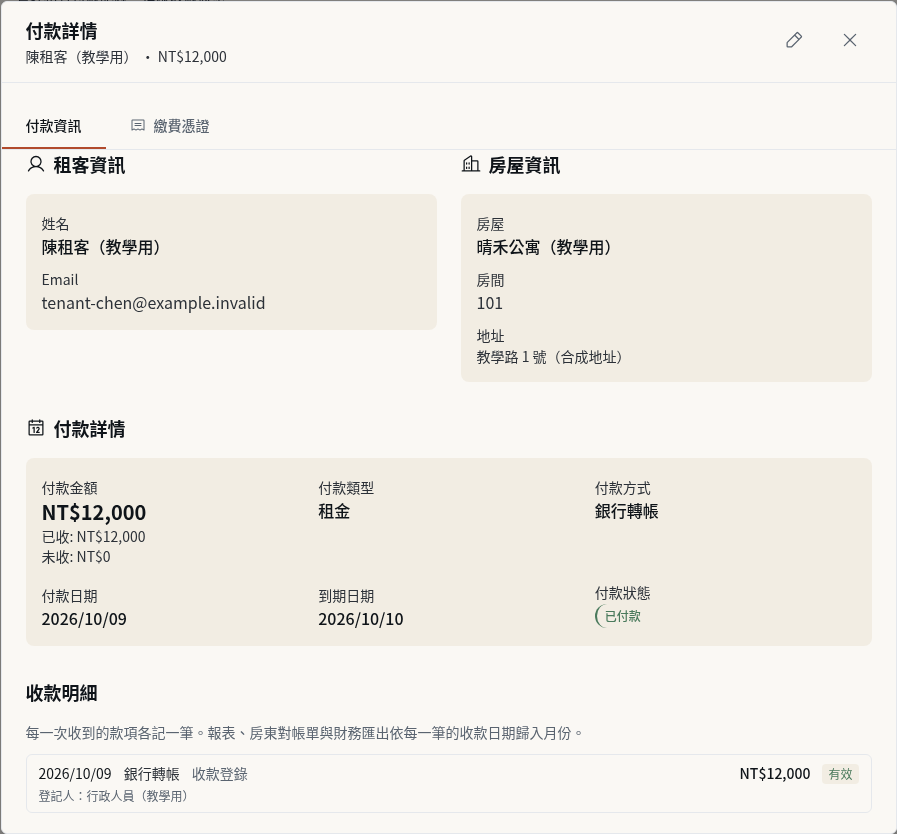The width and height of the screenshot is (897, 834).
Task: Click the 已付款 status badge
Action: pyautogui.click(x=620, y=616)
